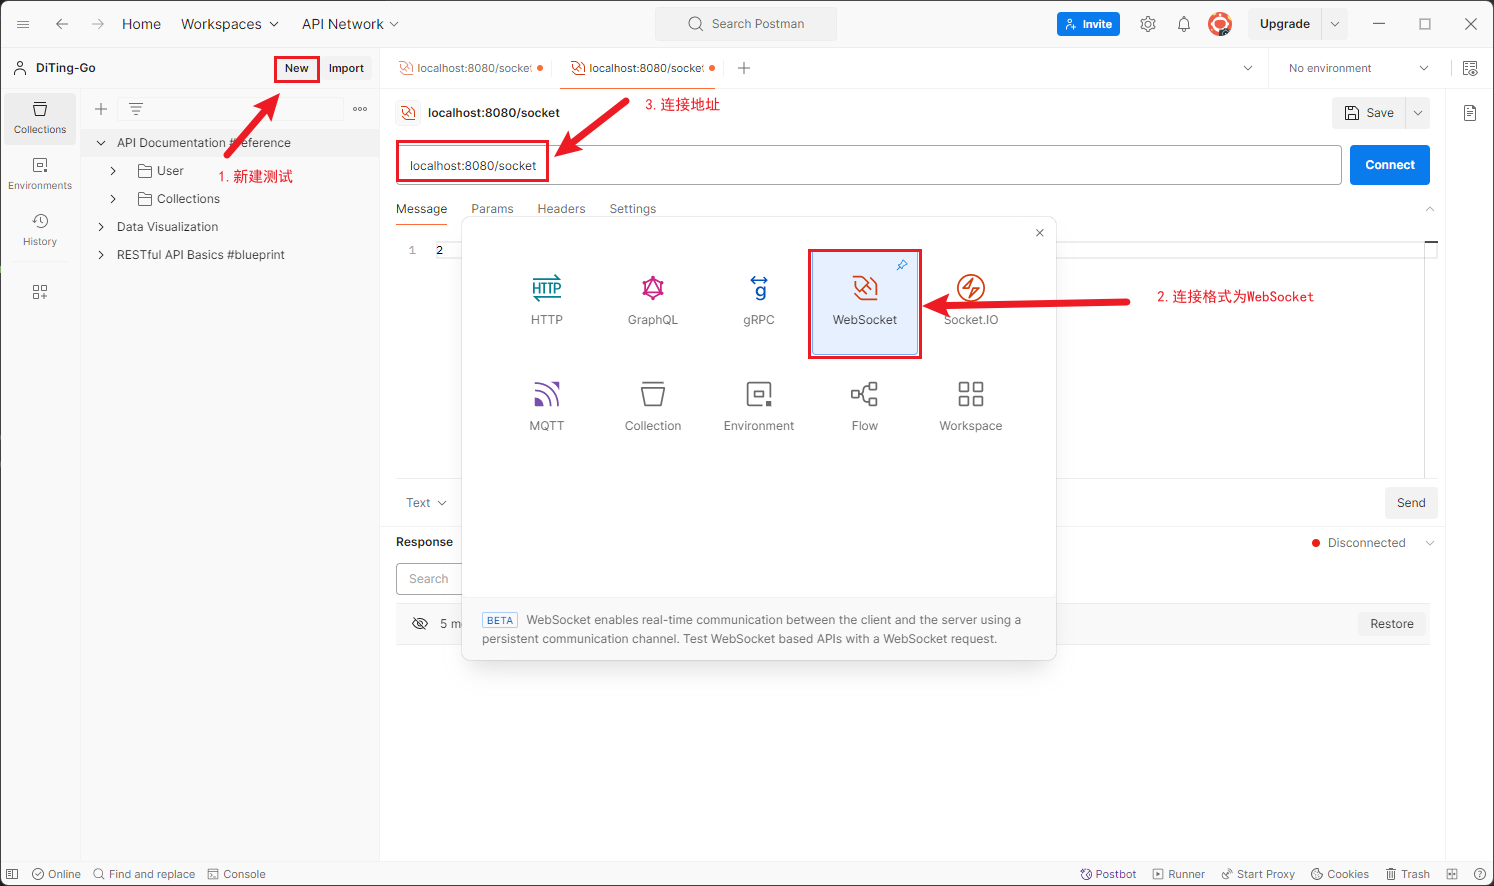1494x886 pixels.
Task: Click the Save button
Action: click(1369, 113)
